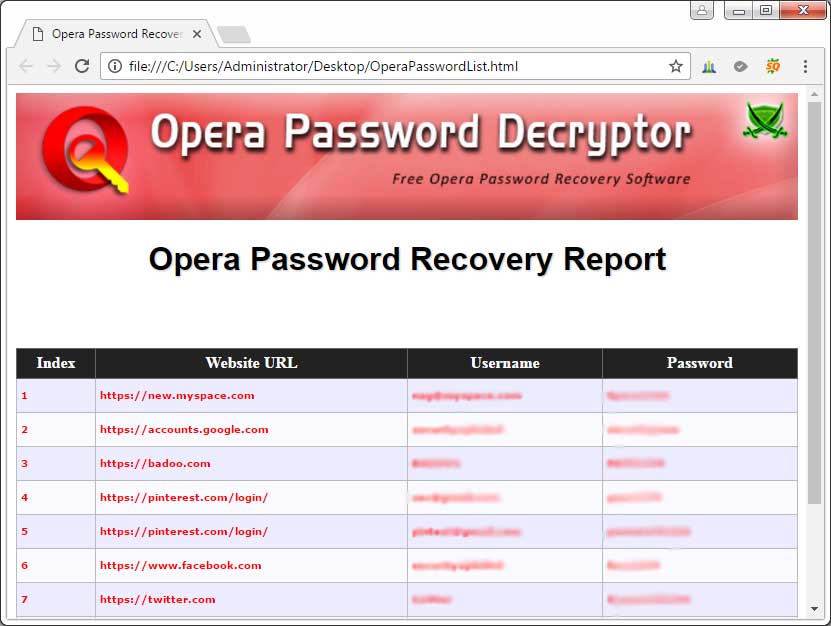Image resolution: width=831 pixels, height=626 pixels.
Task: Click the bar chart extension icon
Action: coord(709,67)
